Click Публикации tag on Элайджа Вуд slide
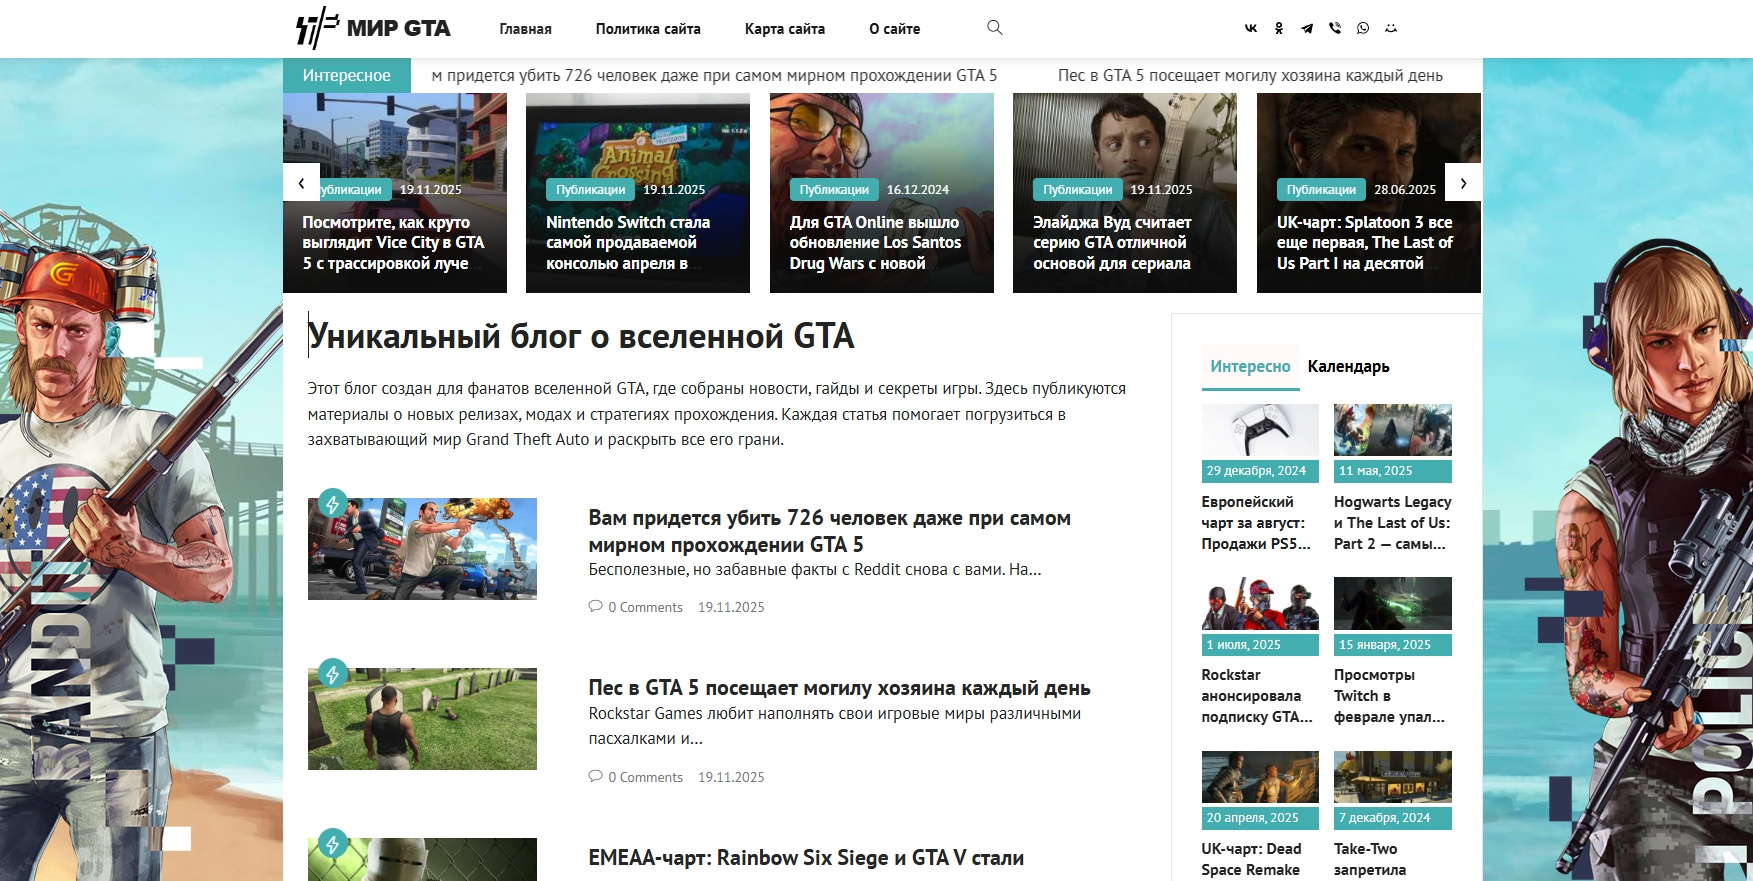Image resolution: width=1753 pixels, height=881 pixels. pyautogui.click(x=1077, y=190)
